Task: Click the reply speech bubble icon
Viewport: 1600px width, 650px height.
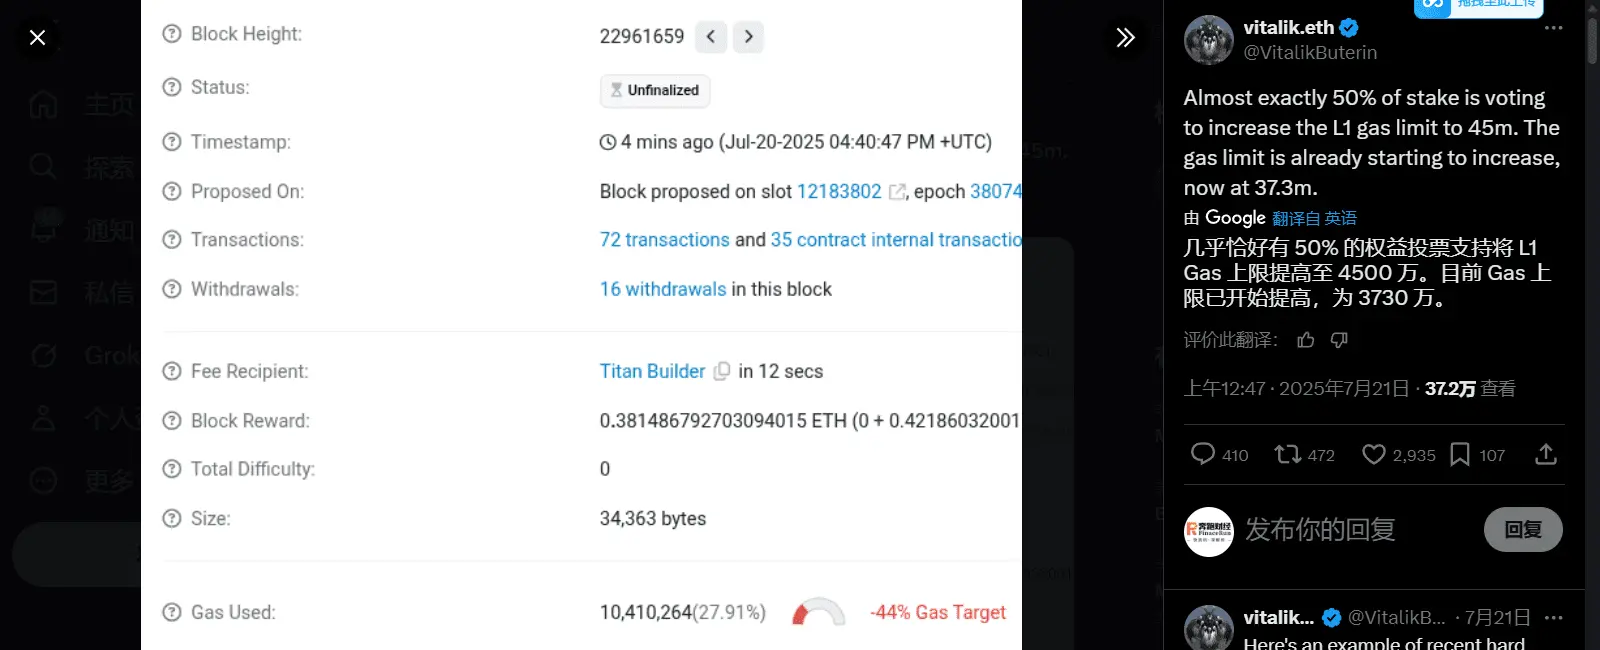Action: pos(1202,454)
